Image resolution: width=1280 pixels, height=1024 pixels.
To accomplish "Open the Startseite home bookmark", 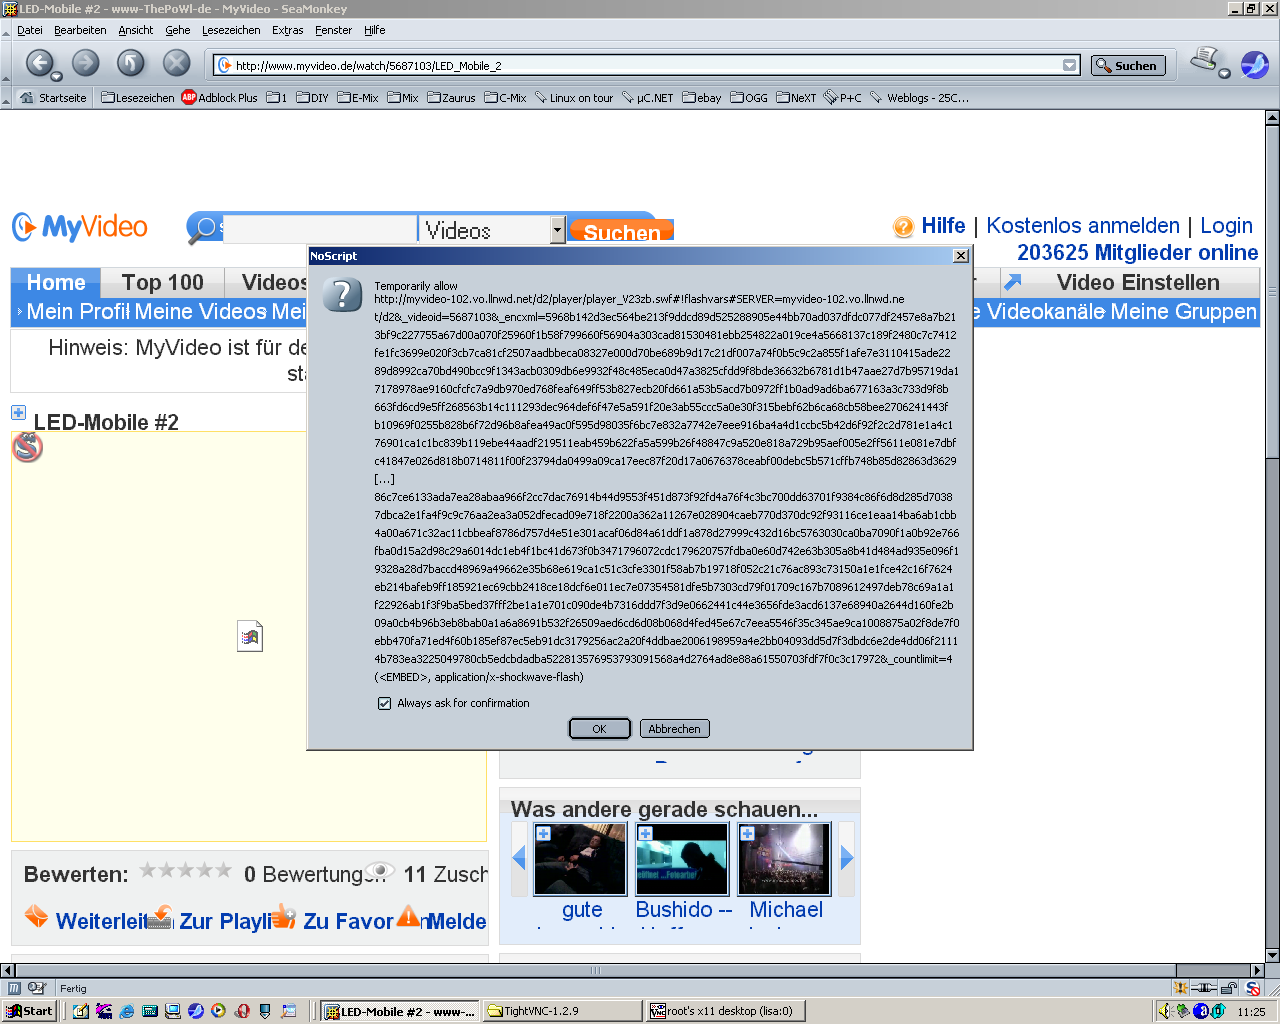I will point(54,98).
